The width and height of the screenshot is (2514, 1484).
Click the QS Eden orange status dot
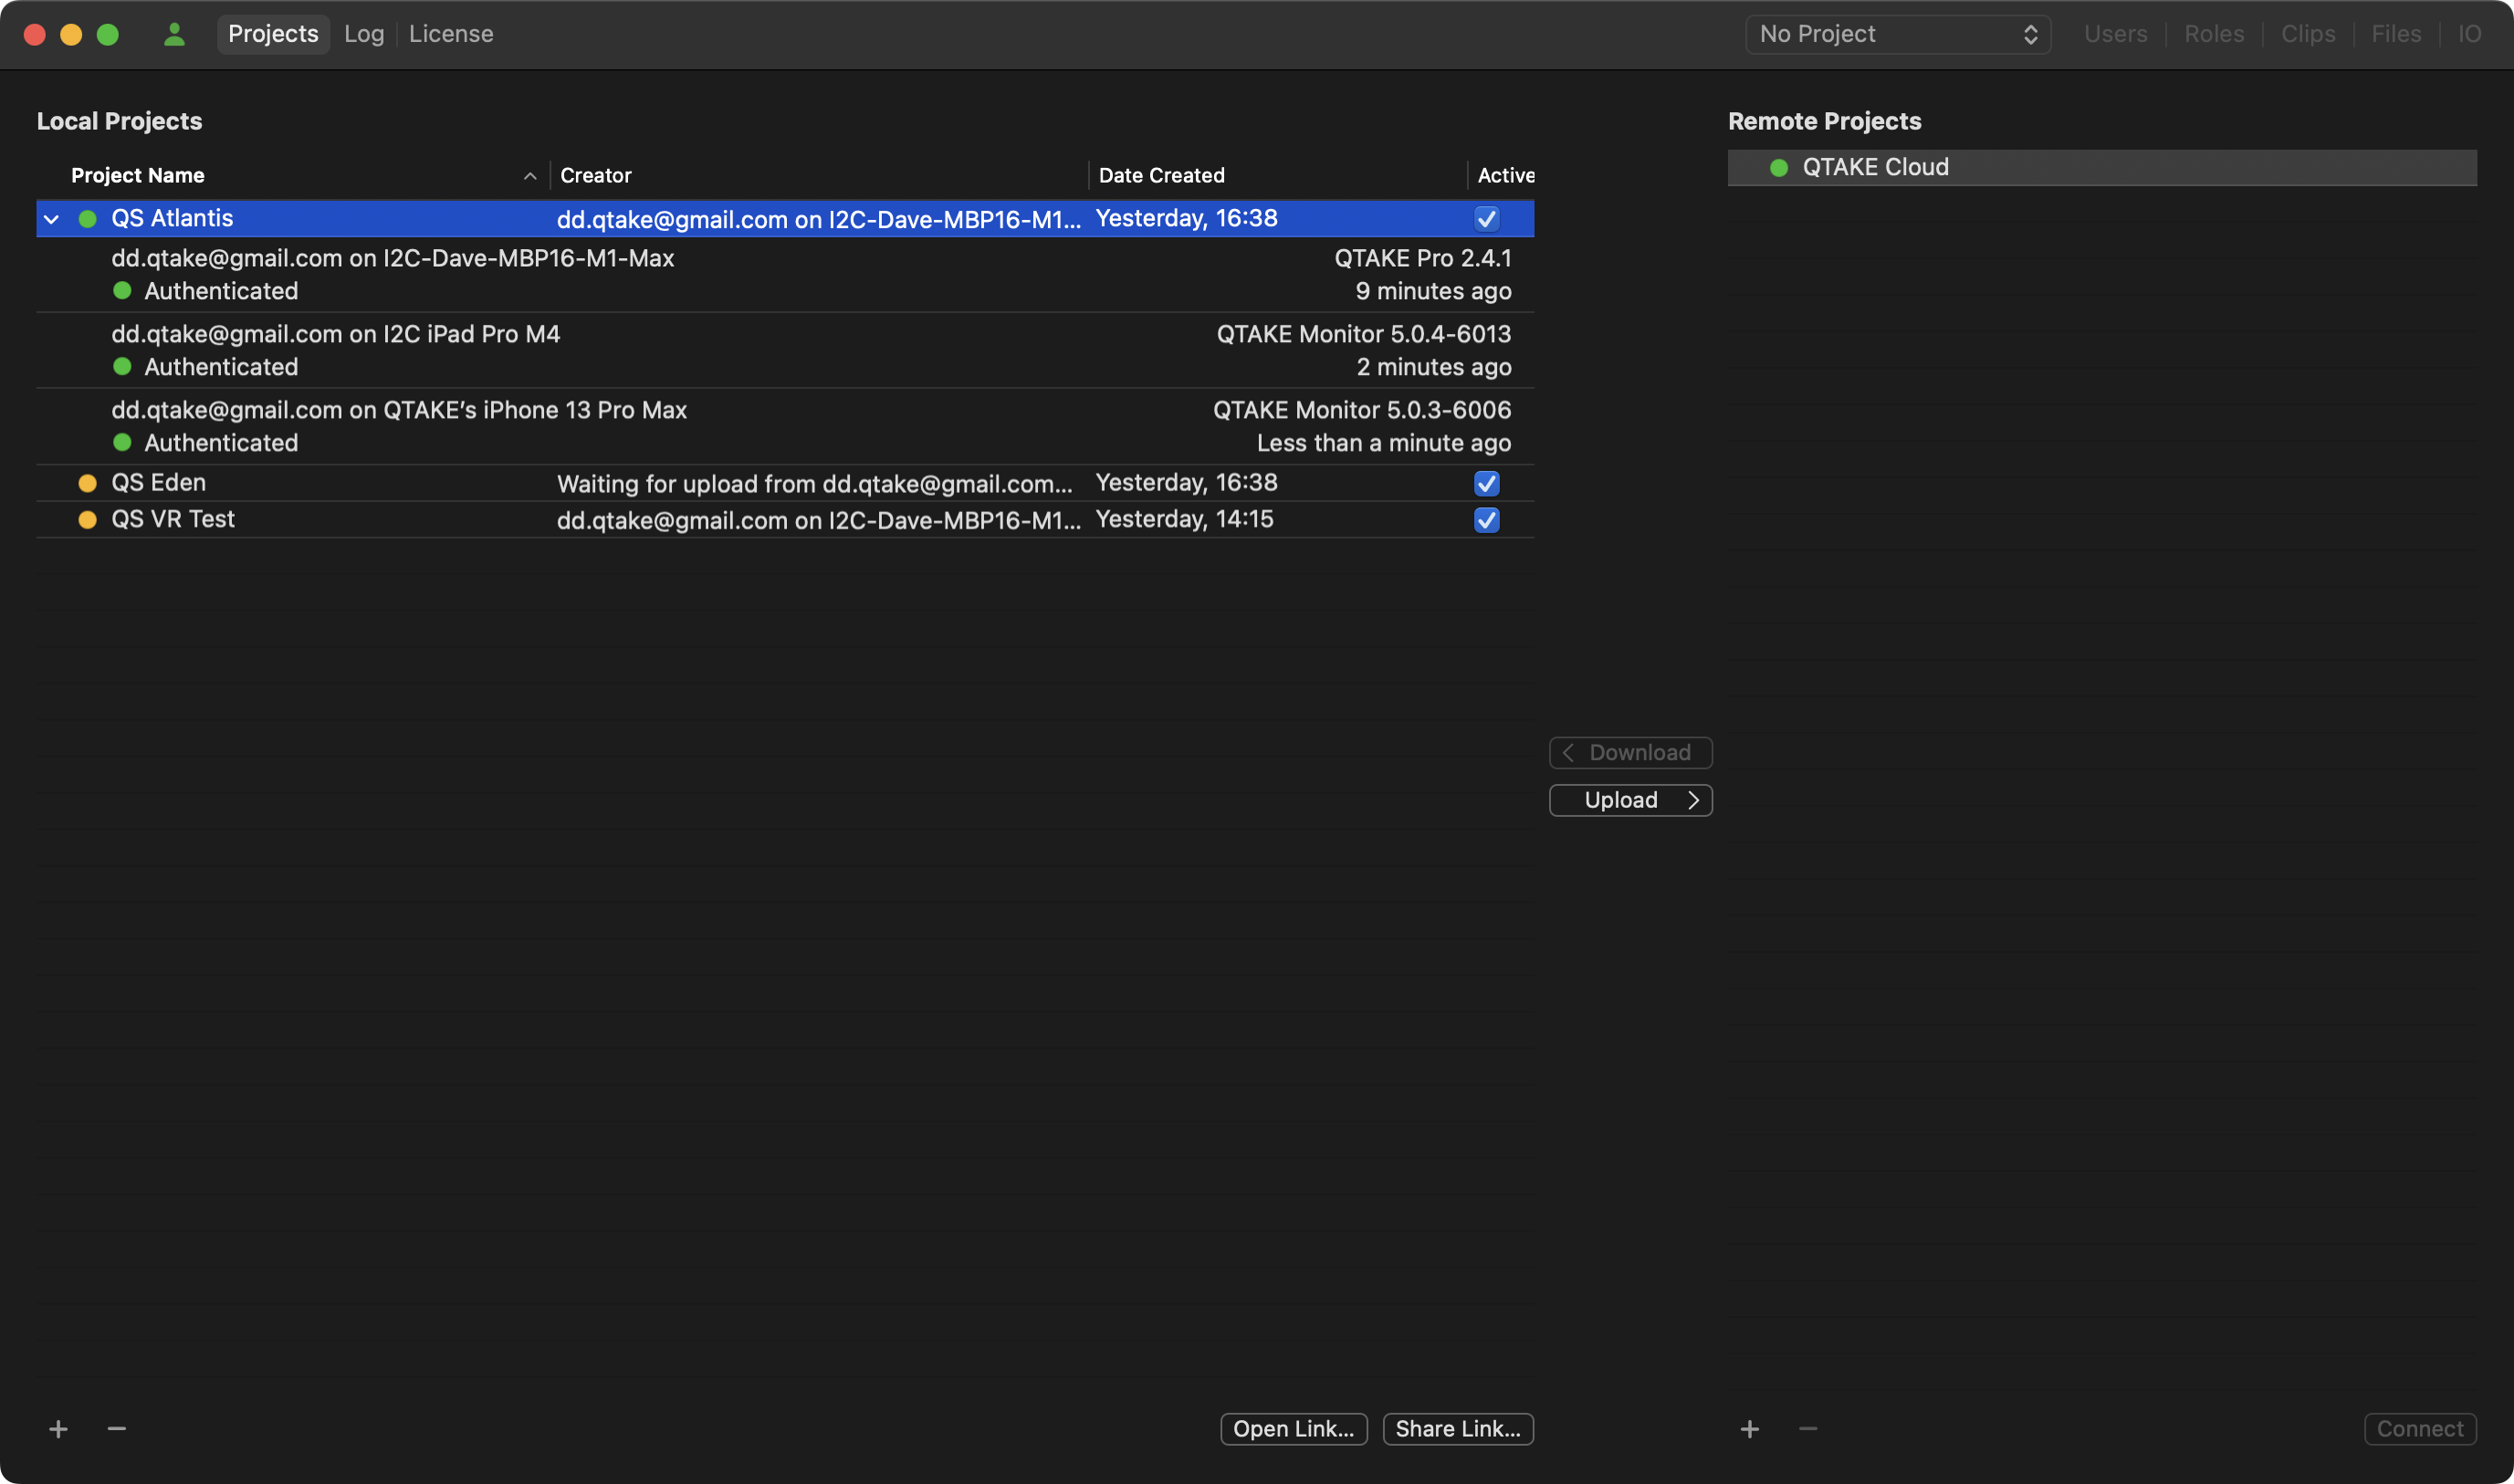(x=88, y=484)
